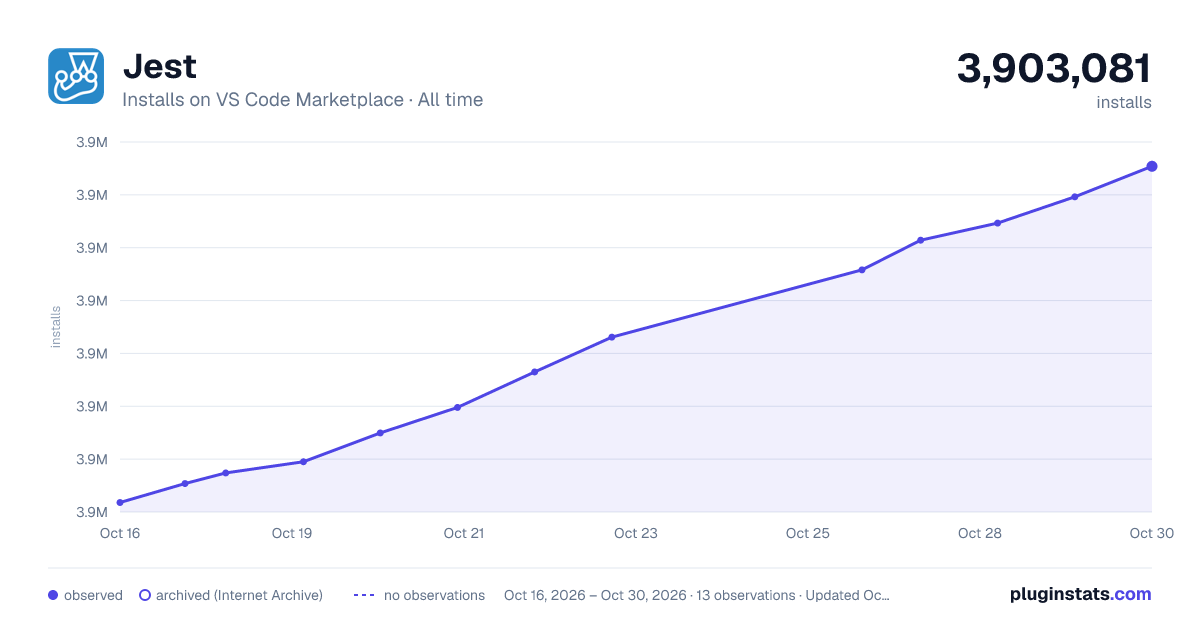
Task: Click the hollow 'archived' legend circle
Action: click(x=144, y=595)
